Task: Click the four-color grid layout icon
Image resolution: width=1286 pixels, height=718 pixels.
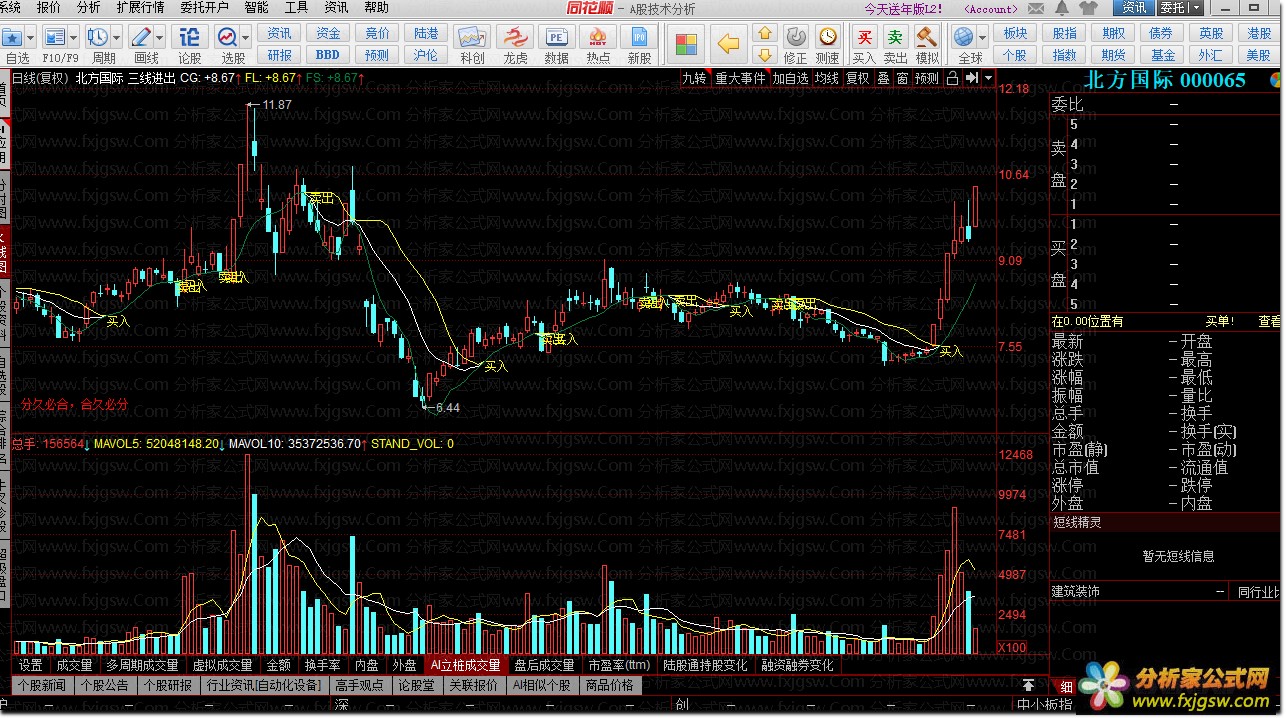Action: (x=686, y=45)
